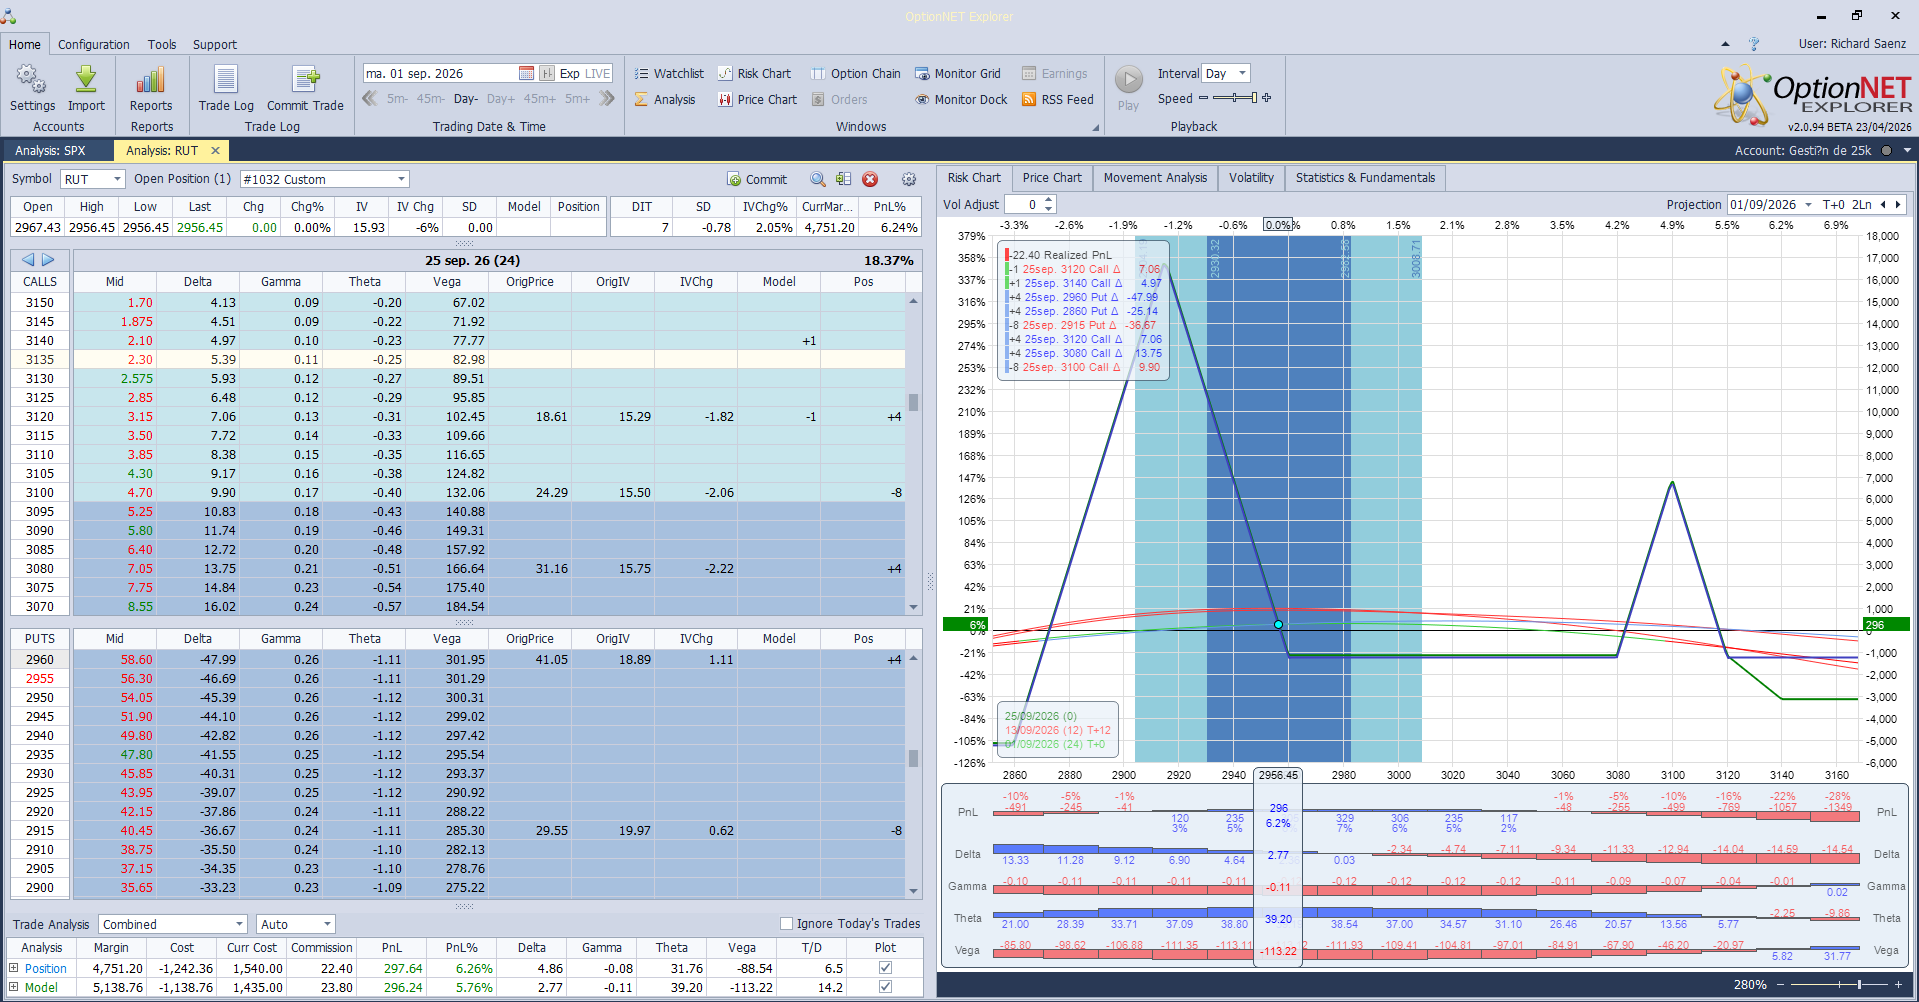This screenshot has width=1919, height=1002.
Task: Click the calls table vertical scrollbar
Action: [x=913, y=454]
